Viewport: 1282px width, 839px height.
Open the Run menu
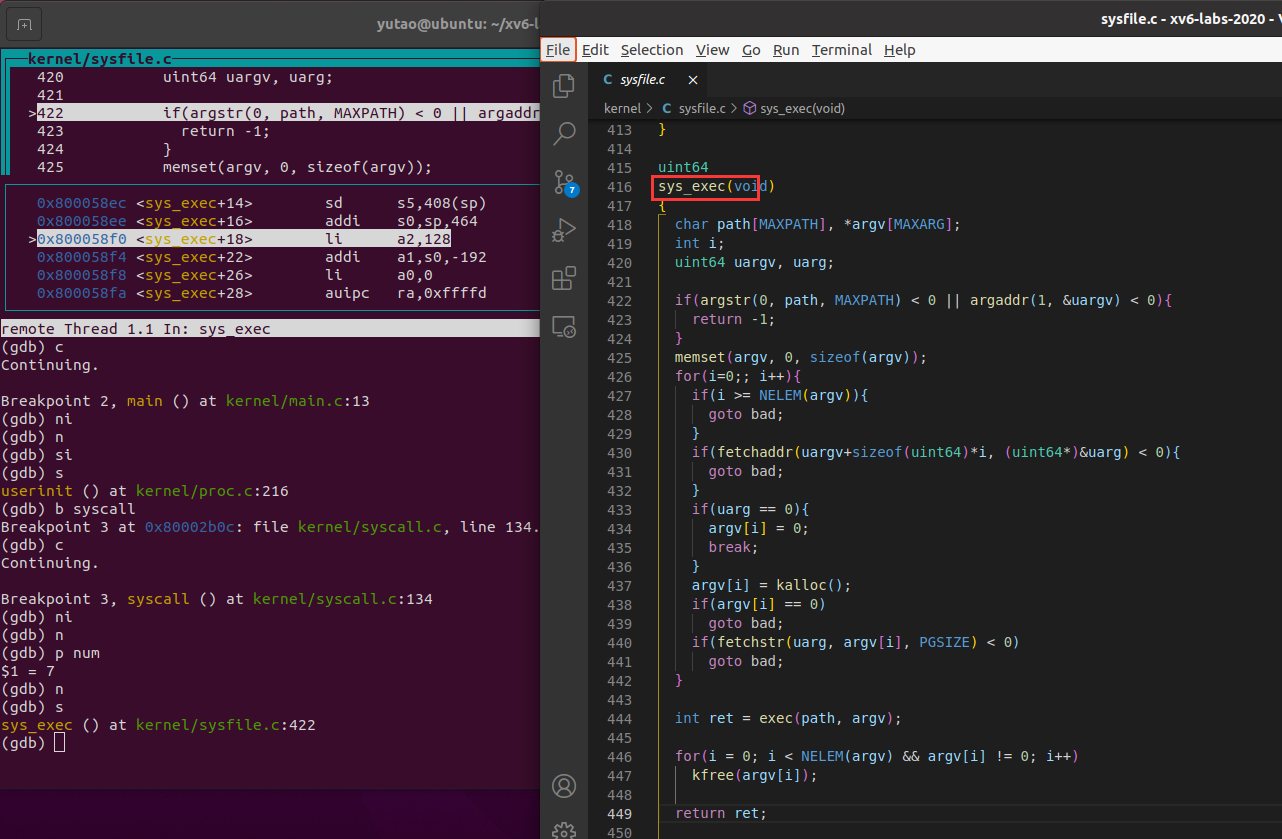(x=785, y=50)
